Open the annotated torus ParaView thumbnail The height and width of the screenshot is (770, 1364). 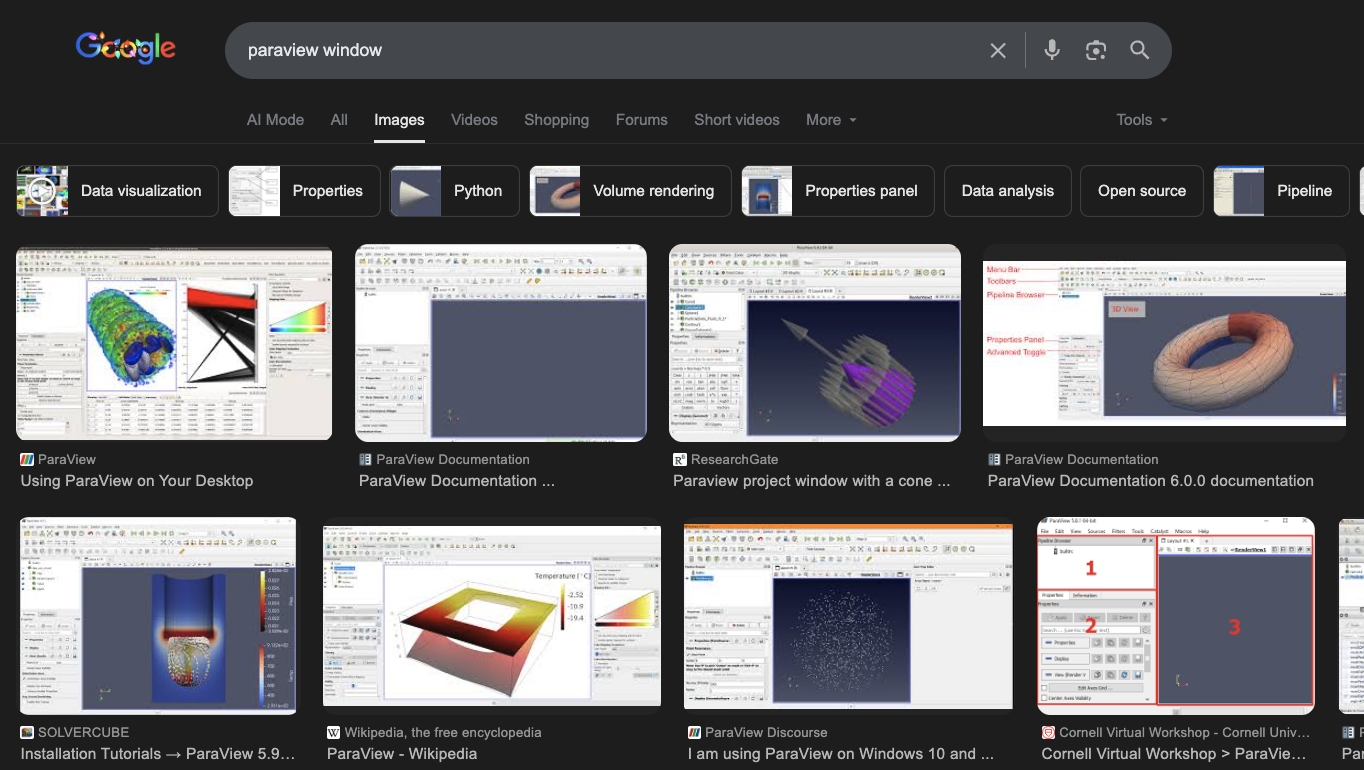click(1165, 342)
